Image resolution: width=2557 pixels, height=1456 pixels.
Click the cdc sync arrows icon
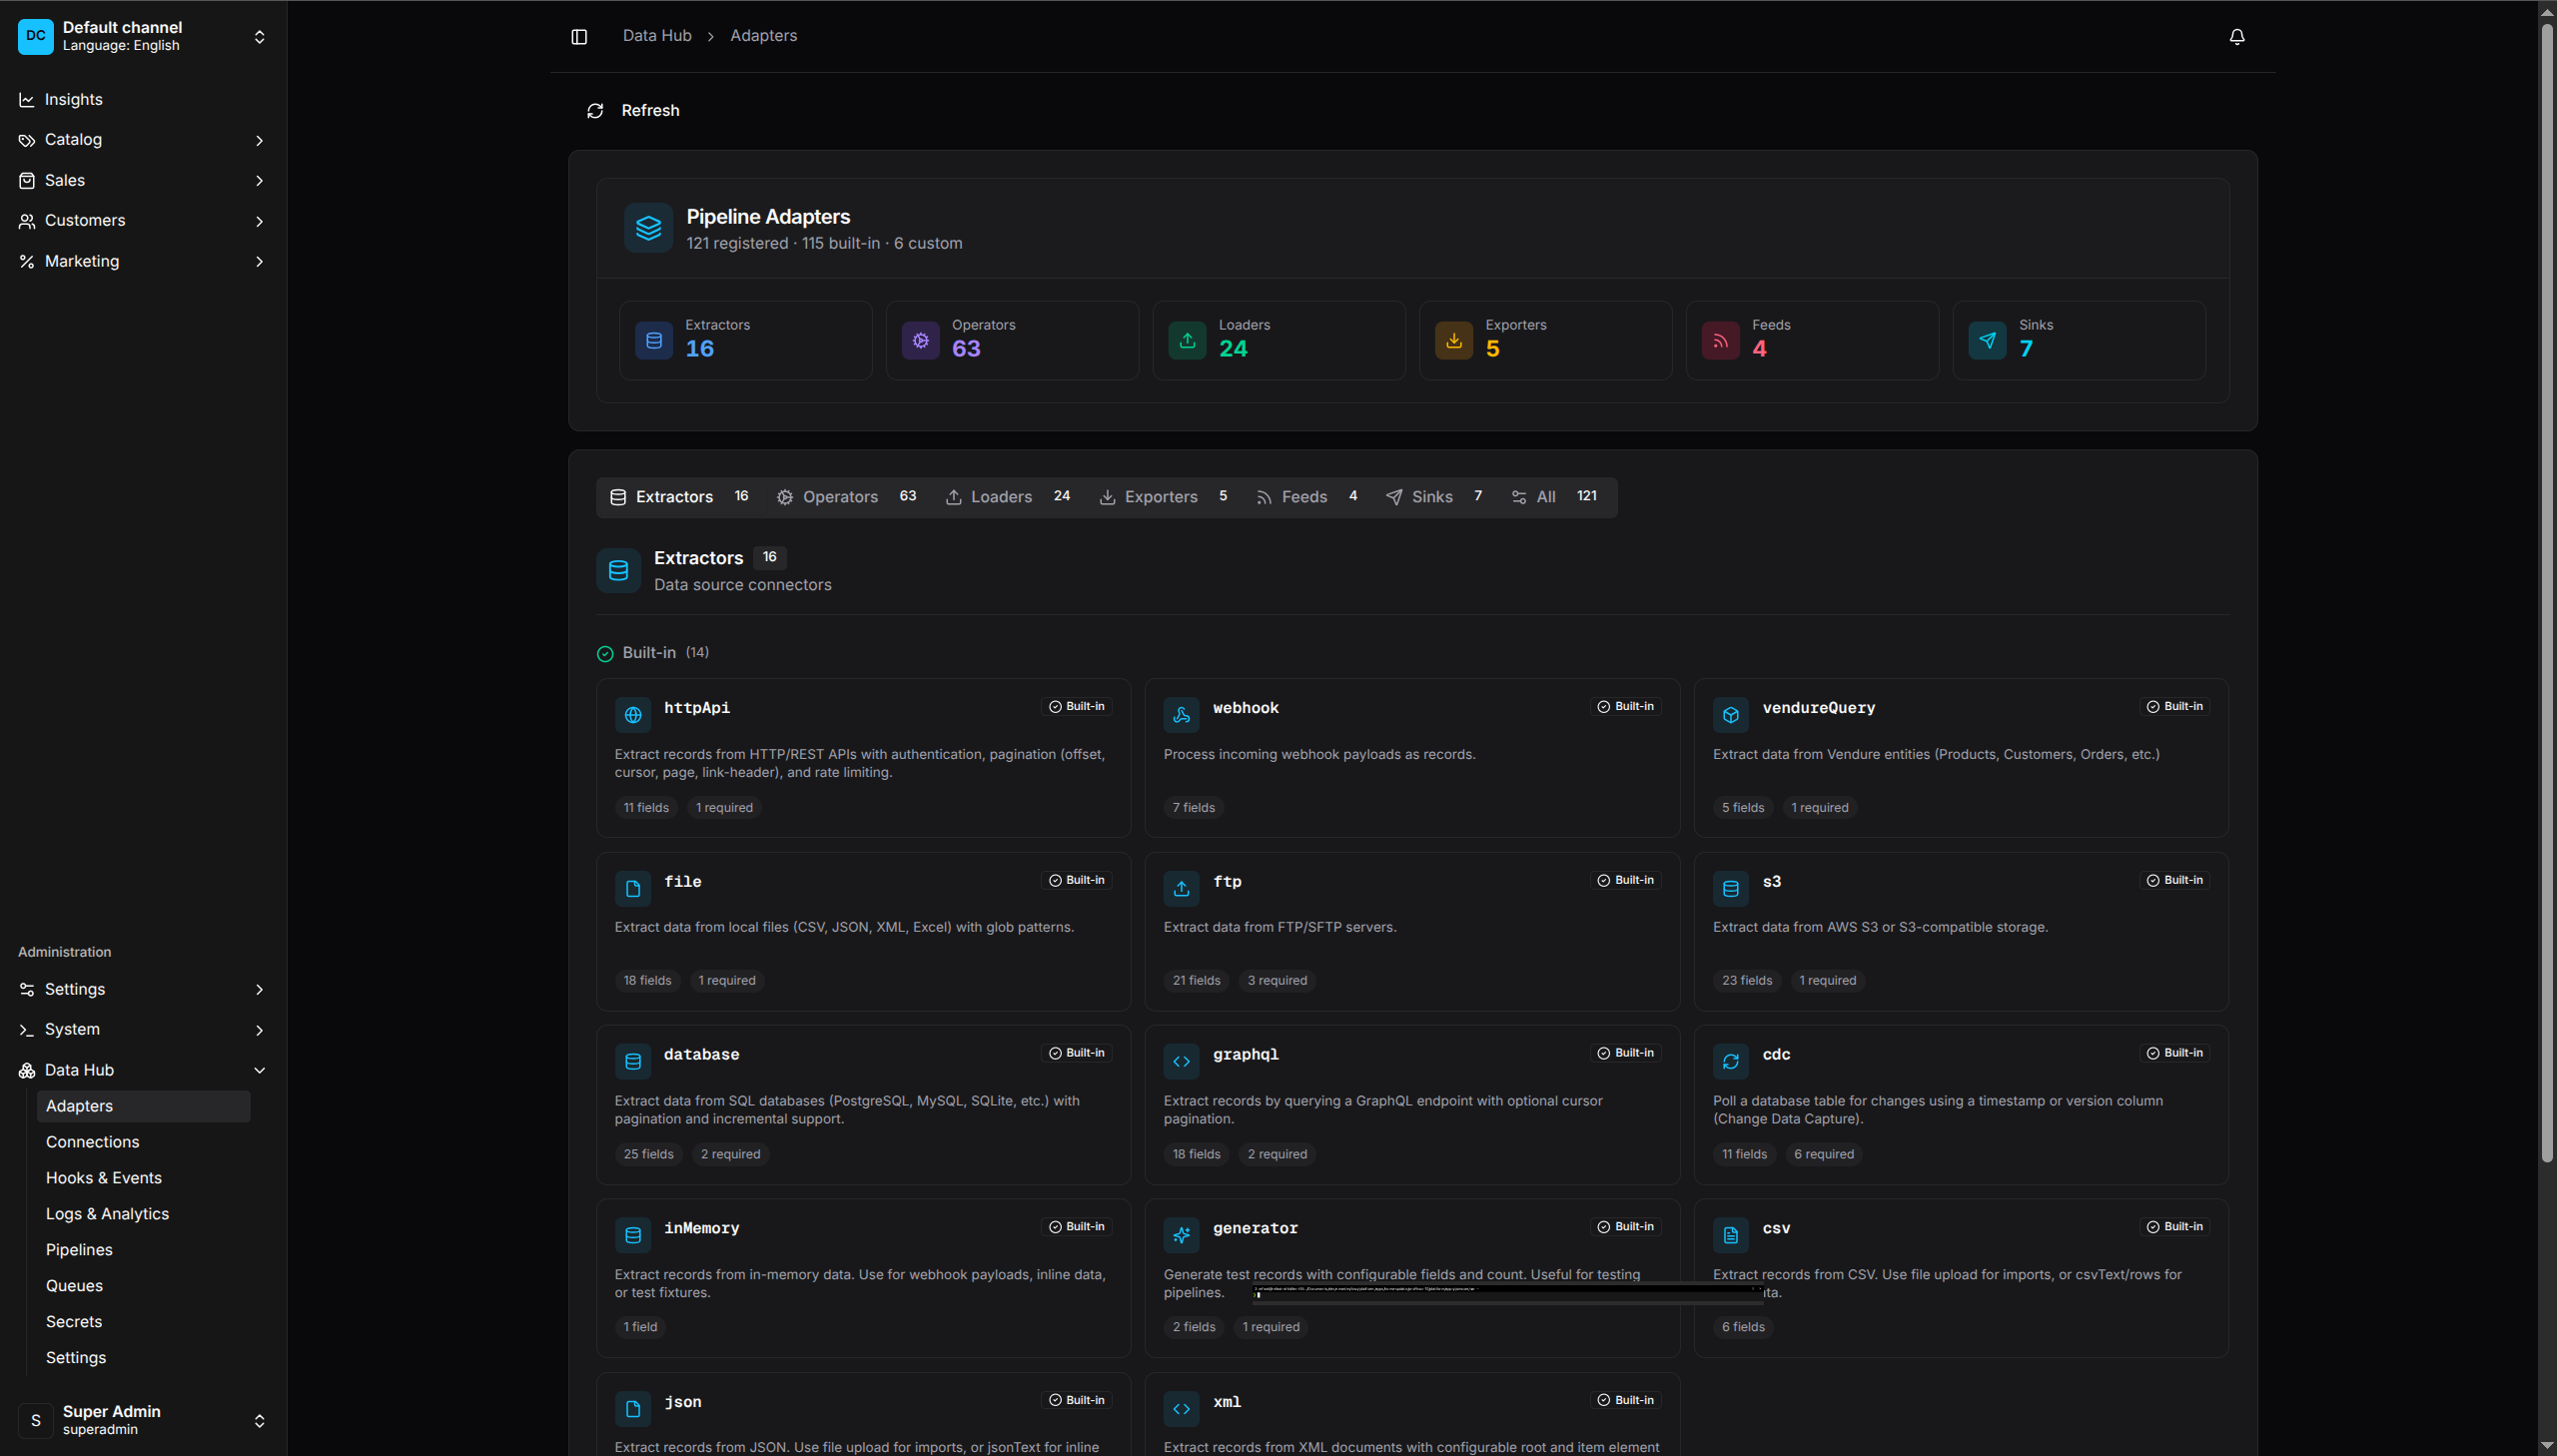1730,1062
